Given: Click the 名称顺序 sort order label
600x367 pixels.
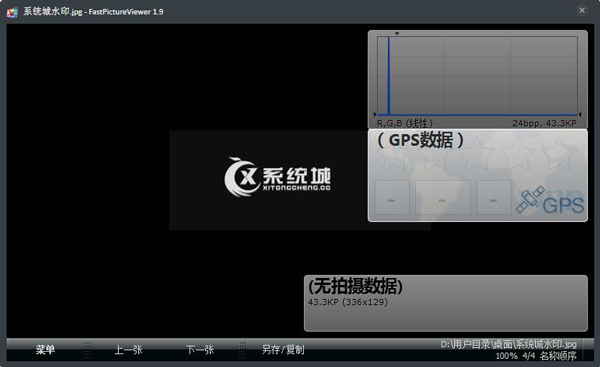Looking at the screenshot, I should click(x=558, y=356).
